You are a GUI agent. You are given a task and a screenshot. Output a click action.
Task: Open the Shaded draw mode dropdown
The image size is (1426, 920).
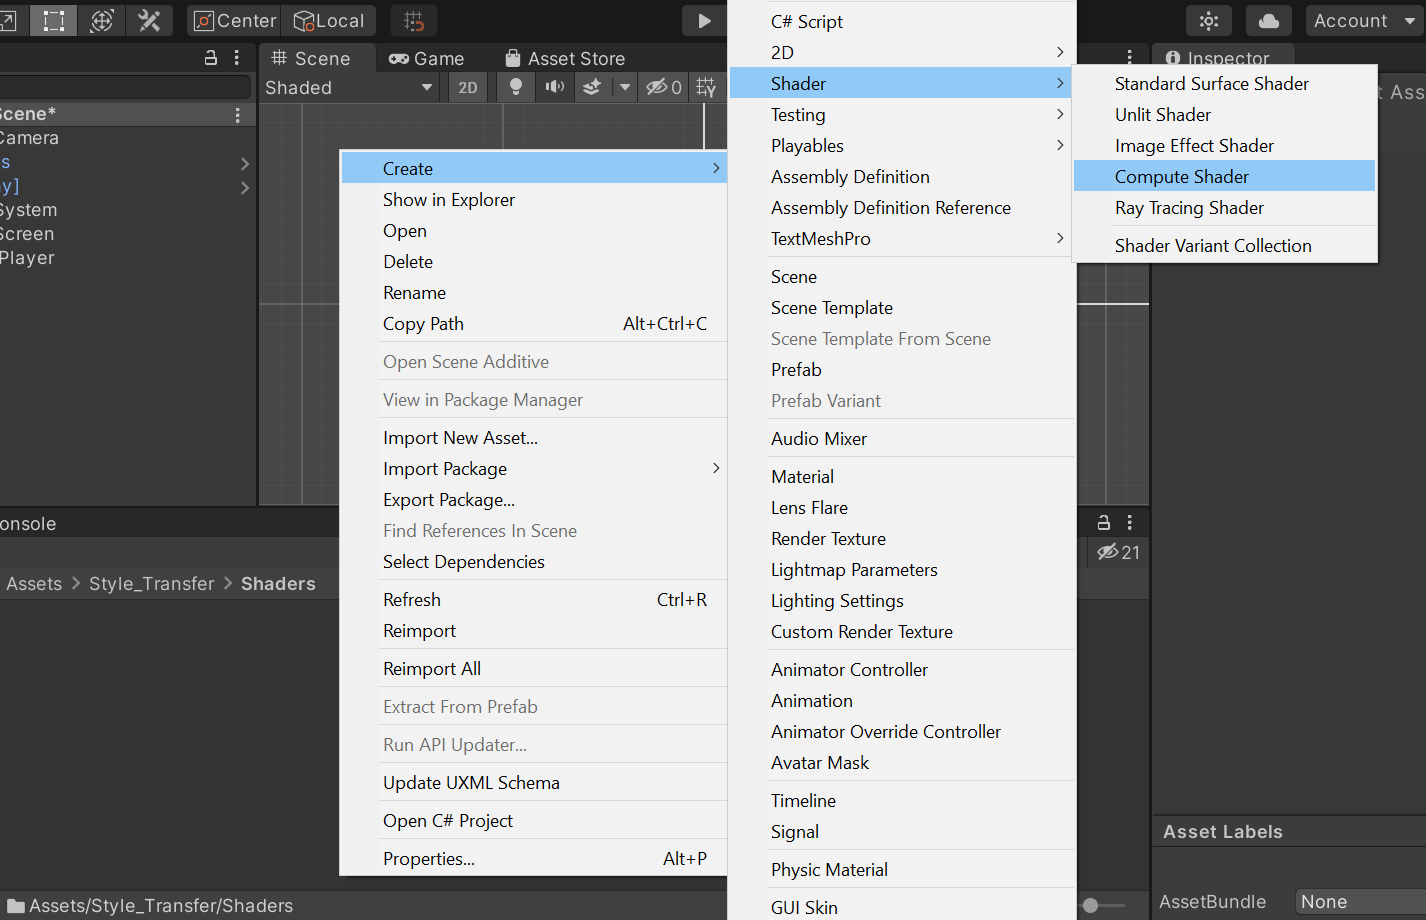click(348, 88)
